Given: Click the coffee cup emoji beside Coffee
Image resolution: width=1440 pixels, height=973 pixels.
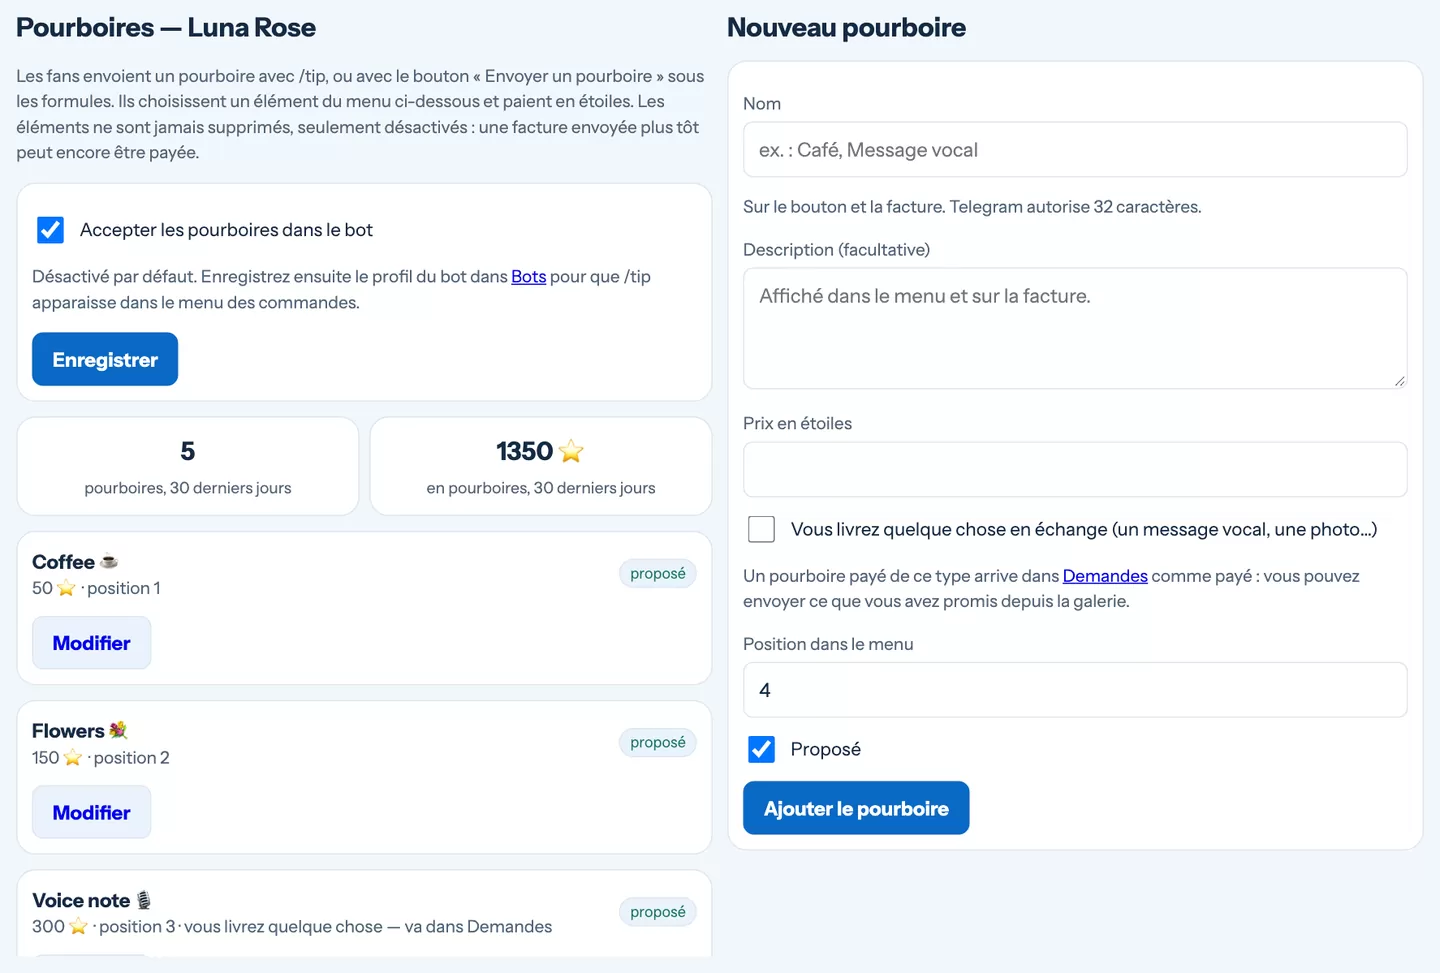Looking at the screenshot, I should (109, 561).
